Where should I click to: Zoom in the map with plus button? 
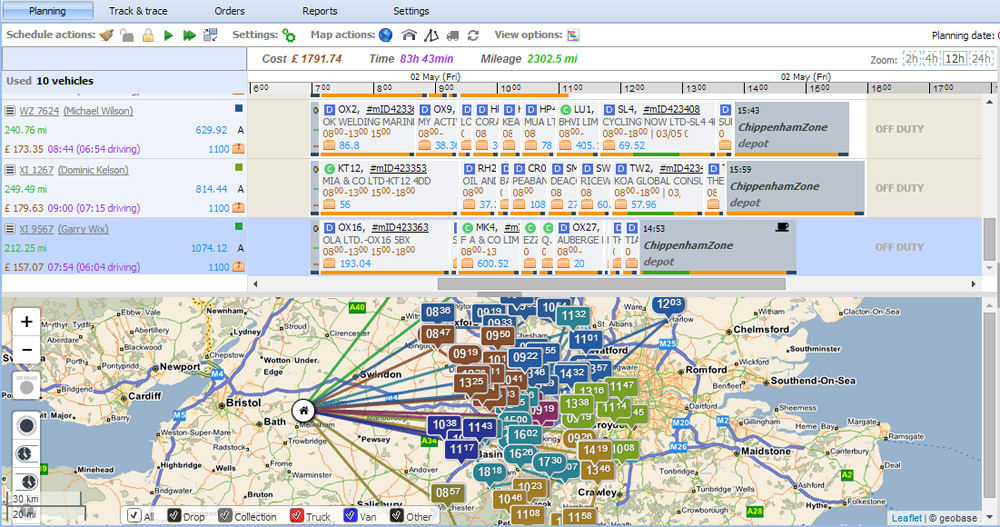tap(27, 322)
